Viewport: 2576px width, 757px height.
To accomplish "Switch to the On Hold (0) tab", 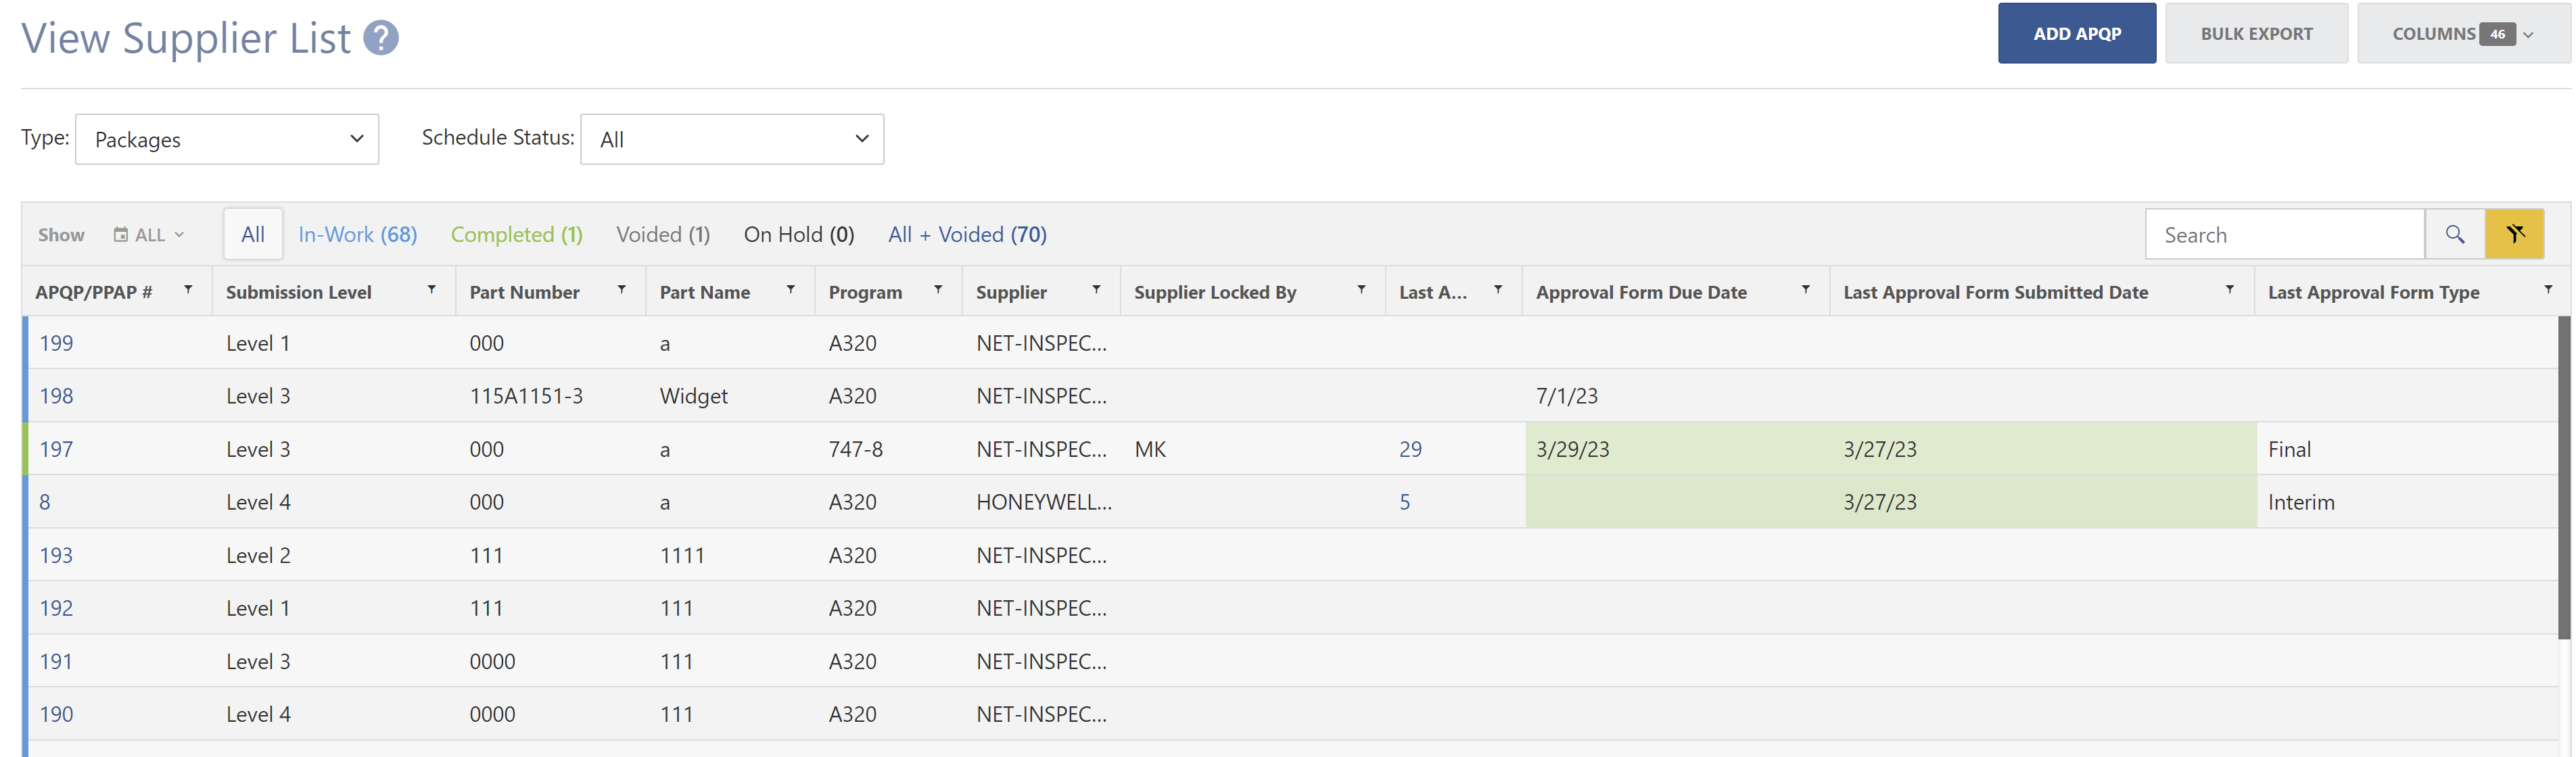I will point(799,234).
